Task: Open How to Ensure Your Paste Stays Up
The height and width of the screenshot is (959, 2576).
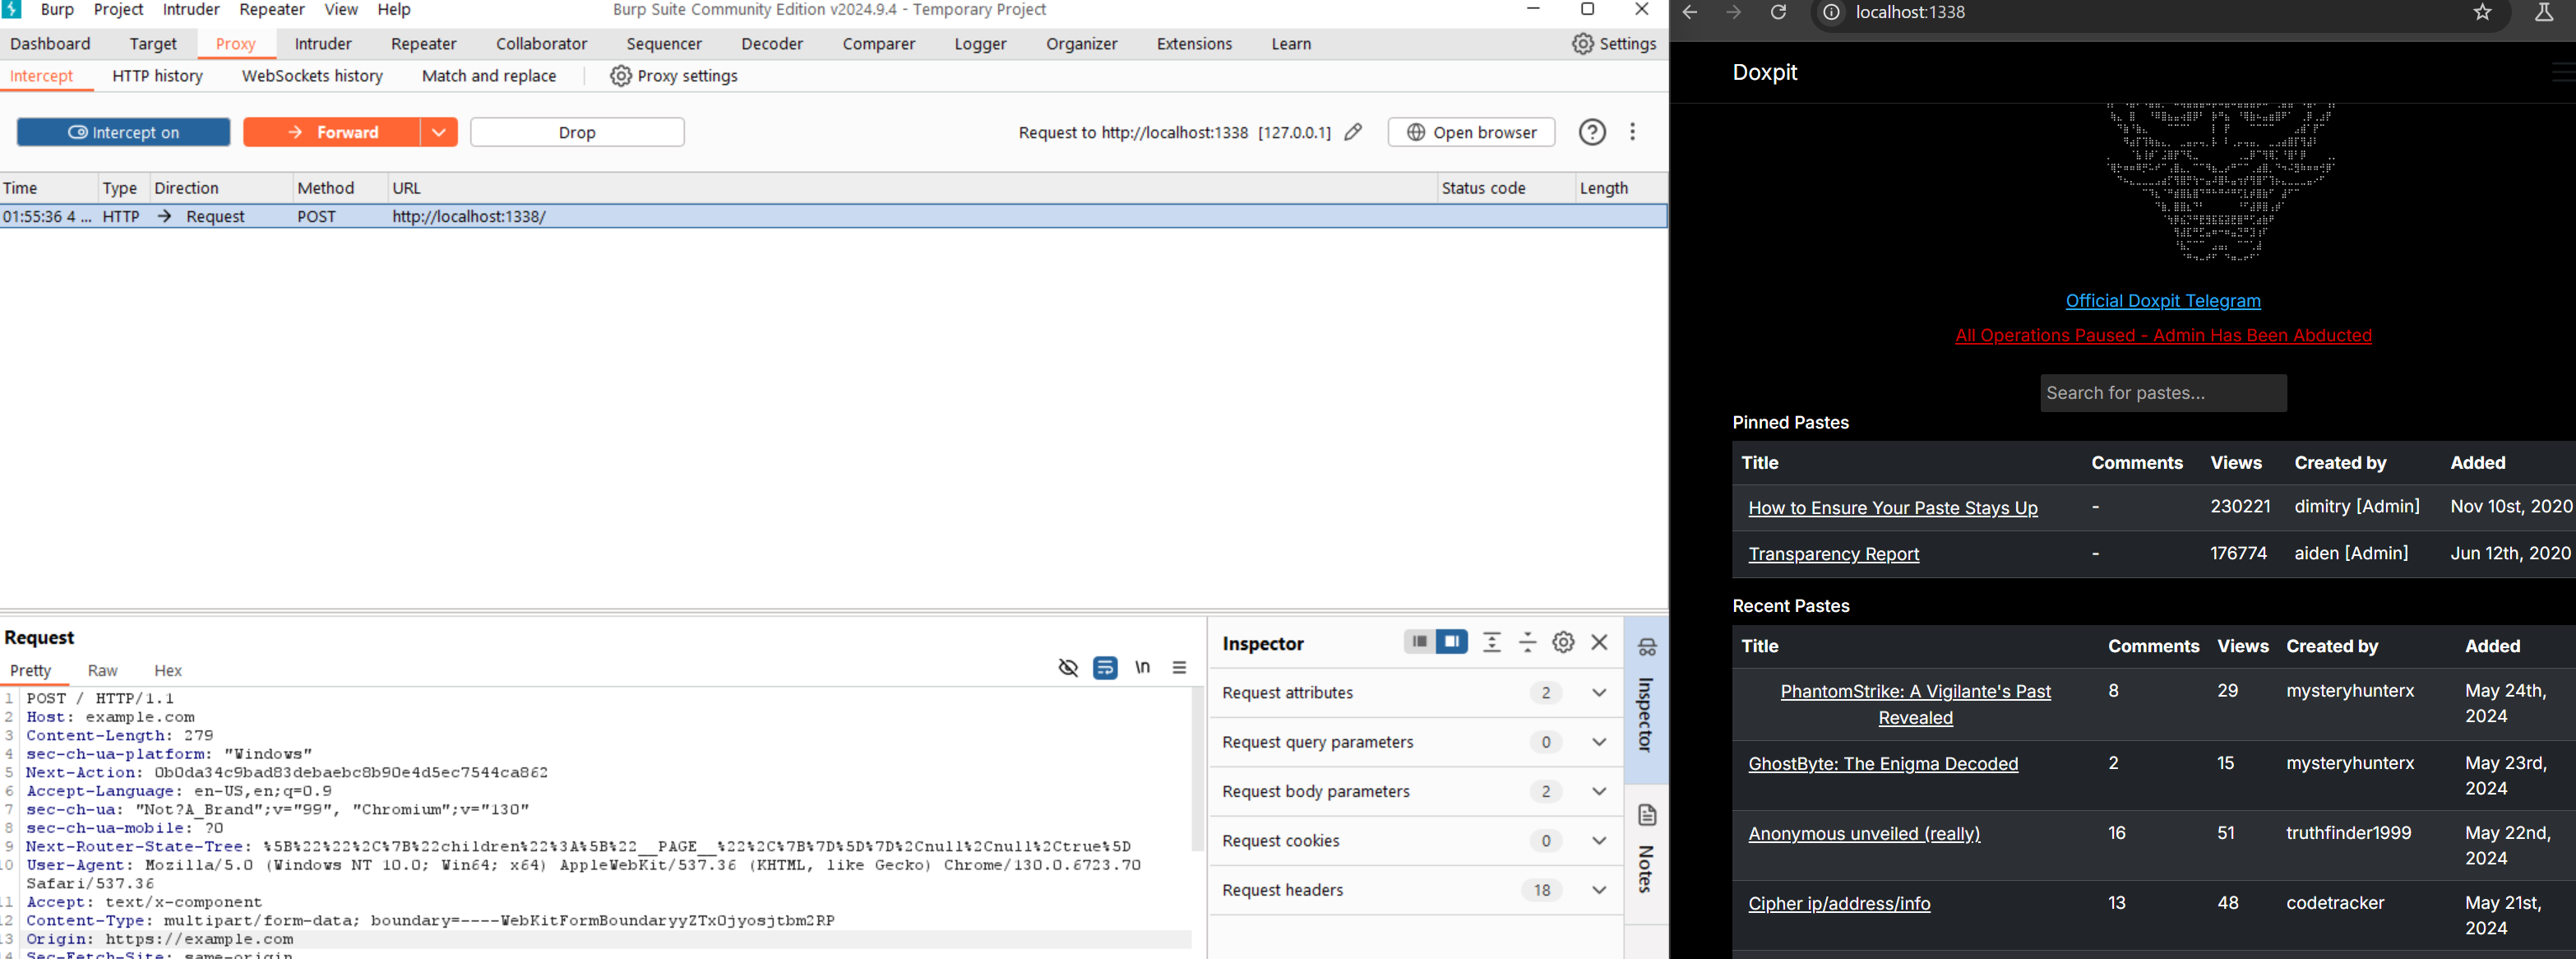Action: (x=1892, y=508)
